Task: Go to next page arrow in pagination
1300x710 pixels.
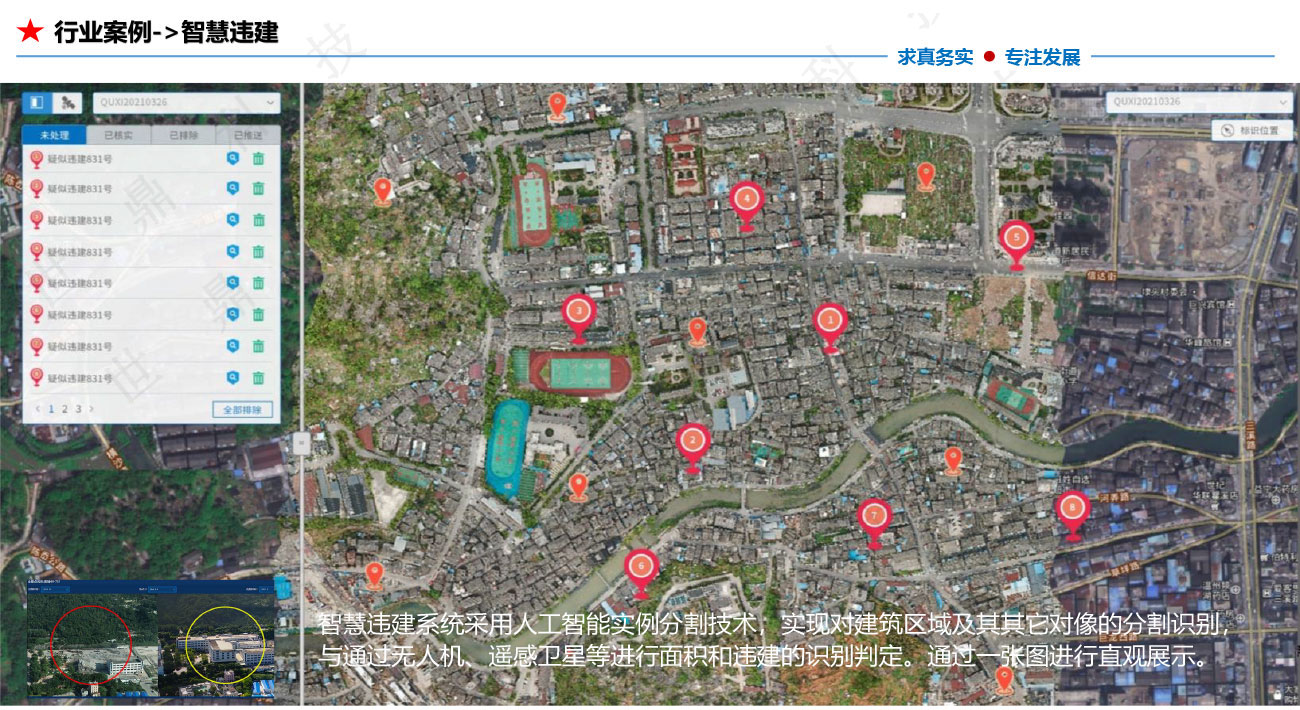Action: (x=91, y=409)
